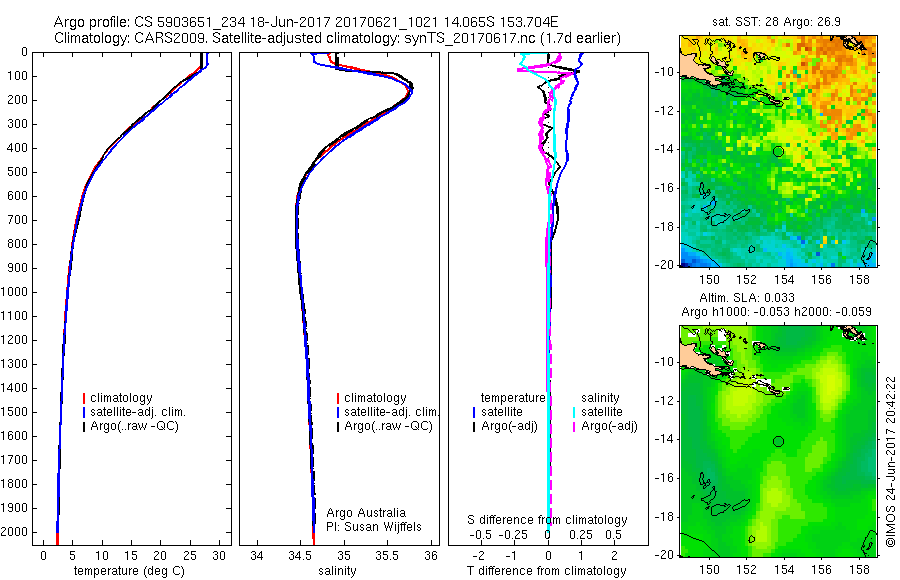Click magenta salinity Argo(-adj) legend marker

(574, 427)
